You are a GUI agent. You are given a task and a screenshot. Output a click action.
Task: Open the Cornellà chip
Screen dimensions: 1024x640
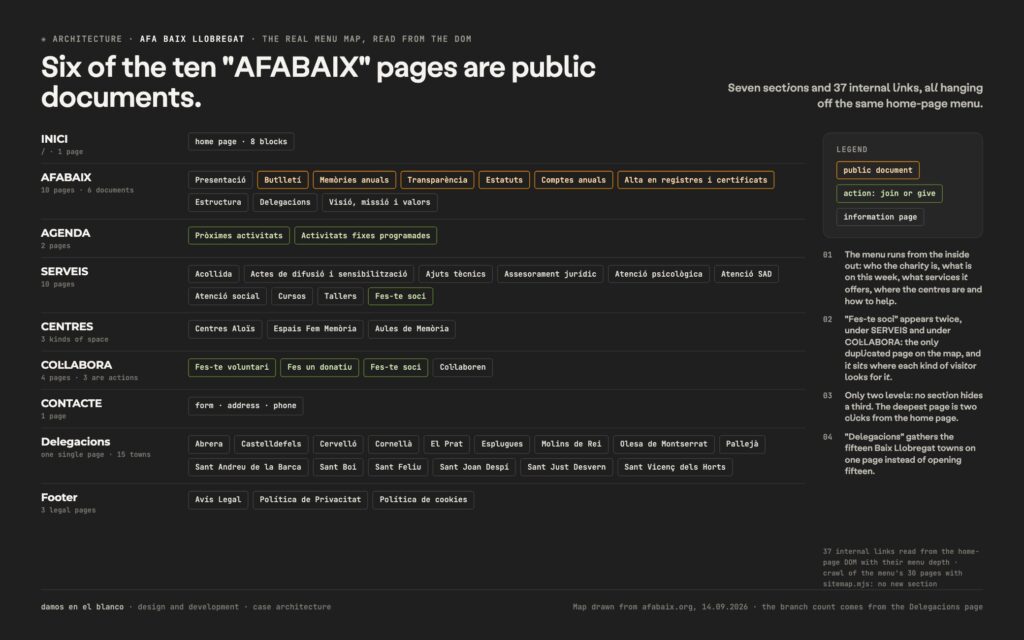(x=393, y=445)
